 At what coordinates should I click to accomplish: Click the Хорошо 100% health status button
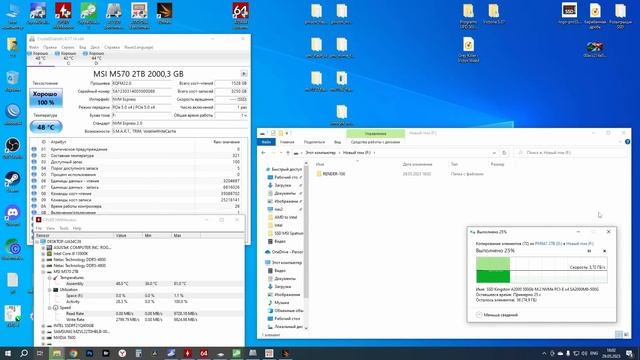46,98
